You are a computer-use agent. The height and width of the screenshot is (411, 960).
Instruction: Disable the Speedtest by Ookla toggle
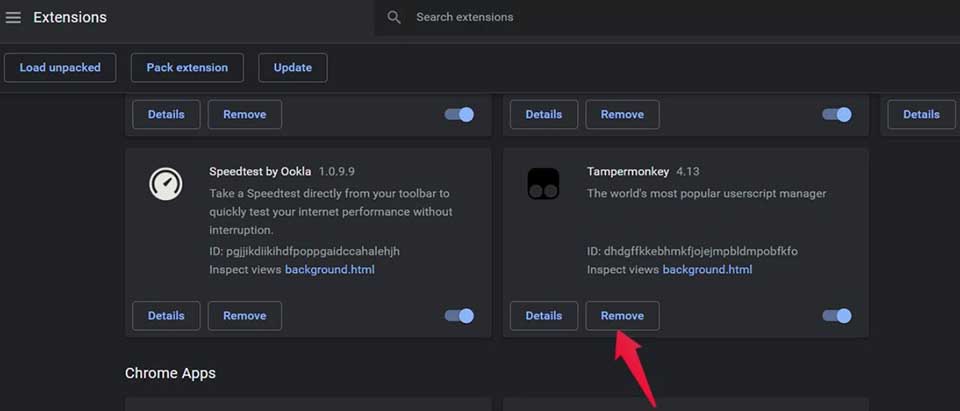[459, 315]
